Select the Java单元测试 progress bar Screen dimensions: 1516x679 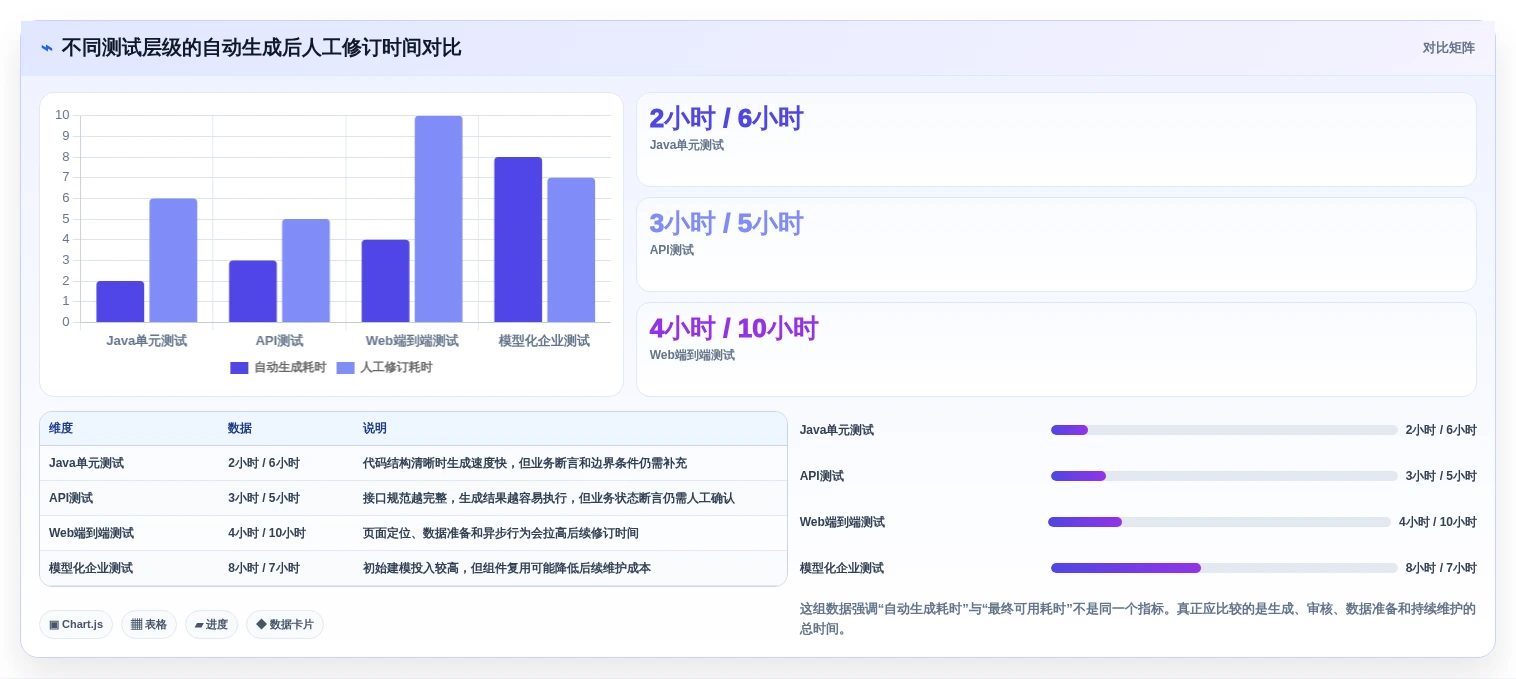[x=1224, y=430]
